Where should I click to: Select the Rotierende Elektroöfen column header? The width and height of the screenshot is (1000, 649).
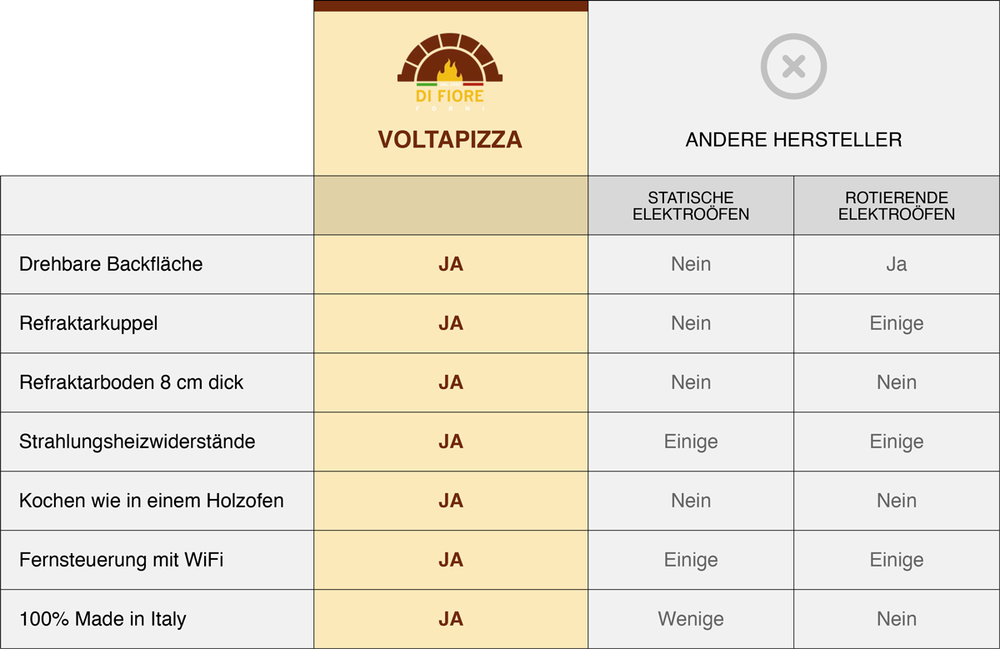point(896,206)
